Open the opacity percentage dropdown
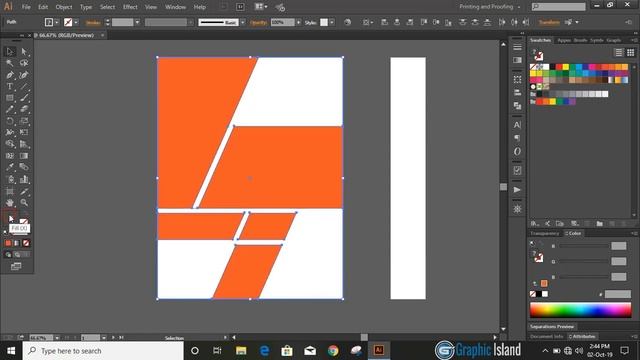 (x=298, y=22)
